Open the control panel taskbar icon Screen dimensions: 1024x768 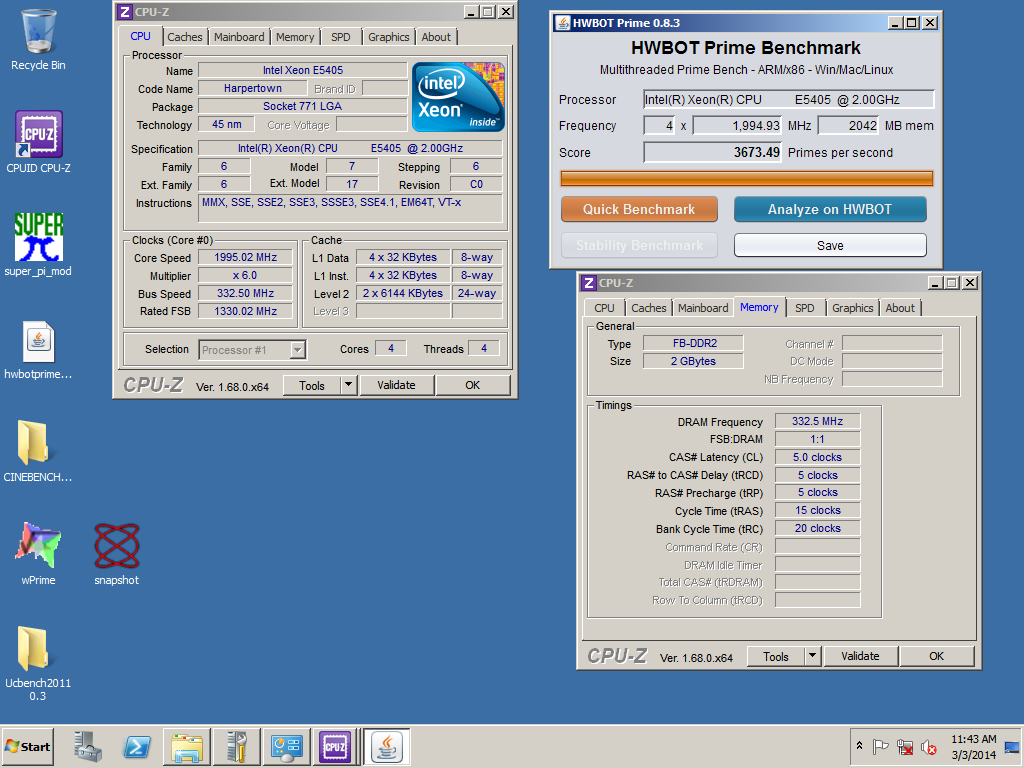pyautogui.click(x=286, y=746)
